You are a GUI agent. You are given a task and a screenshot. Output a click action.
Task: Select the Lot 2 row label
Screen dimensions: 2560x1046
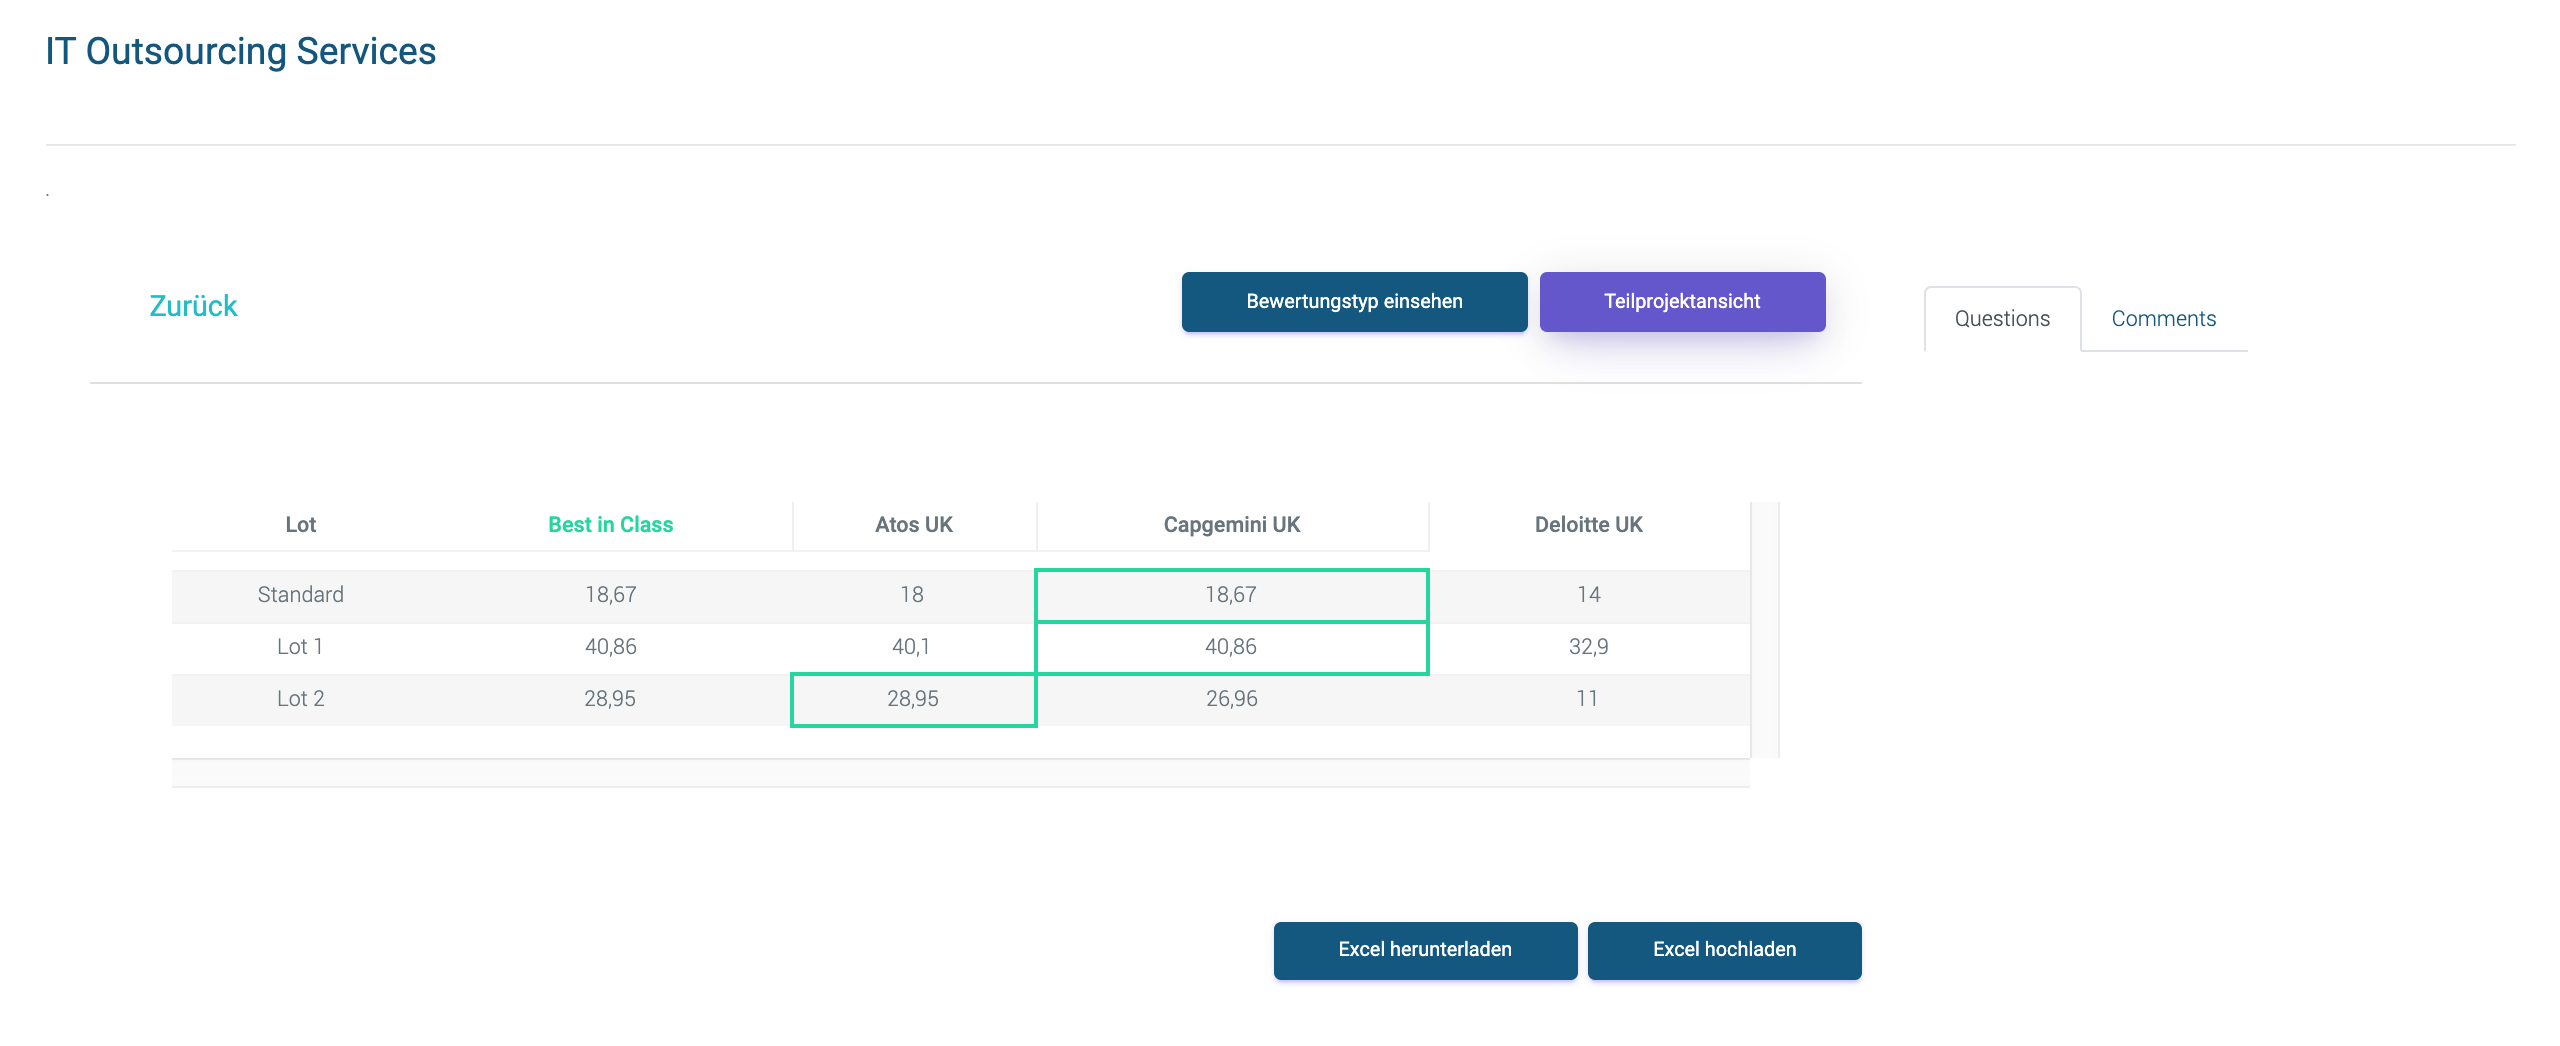coord(300,699)
